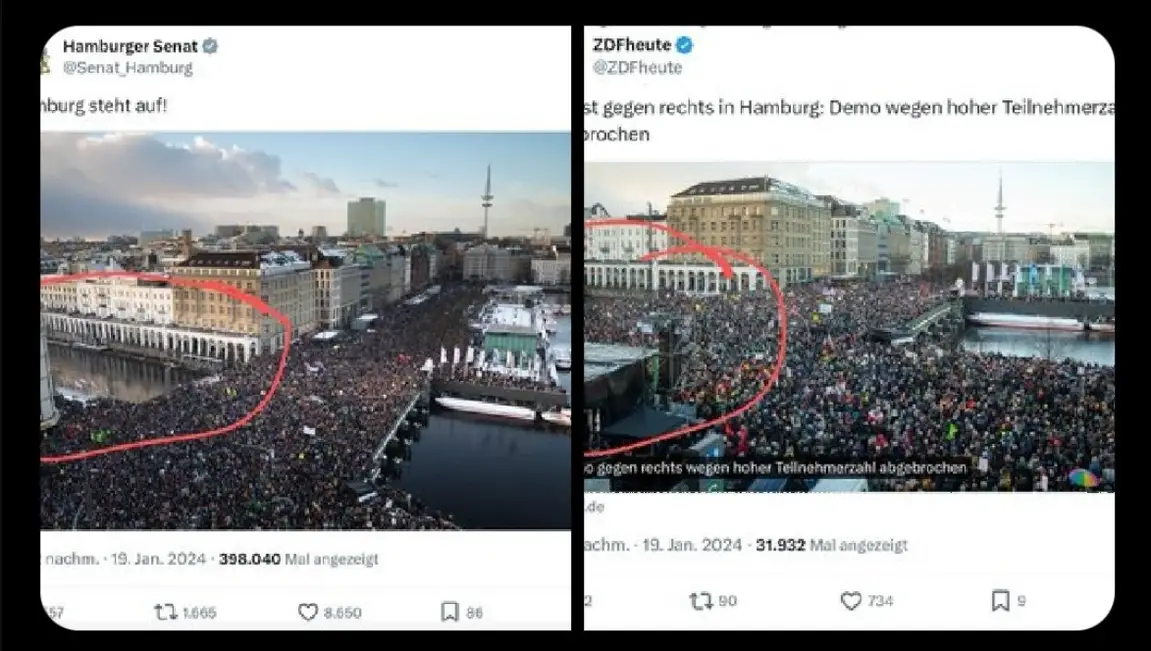The height and width of the screenshot is (651, 1151).
Task: Click the ZDFheute article headline caption
Action: click(x=776, y=468)
